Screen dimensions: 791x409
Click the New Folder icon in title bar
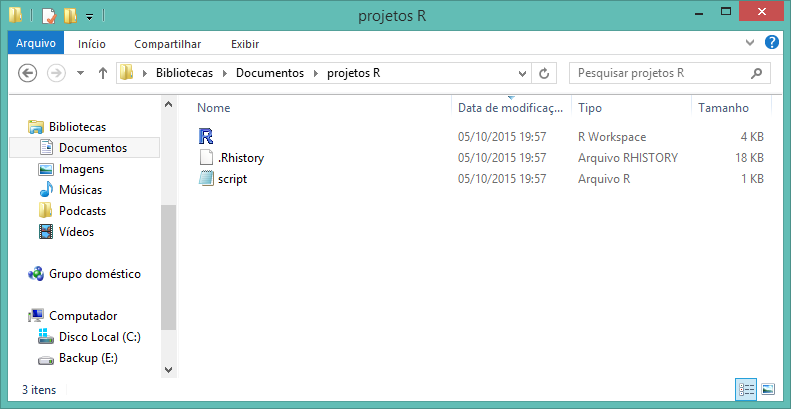[69, 16]
